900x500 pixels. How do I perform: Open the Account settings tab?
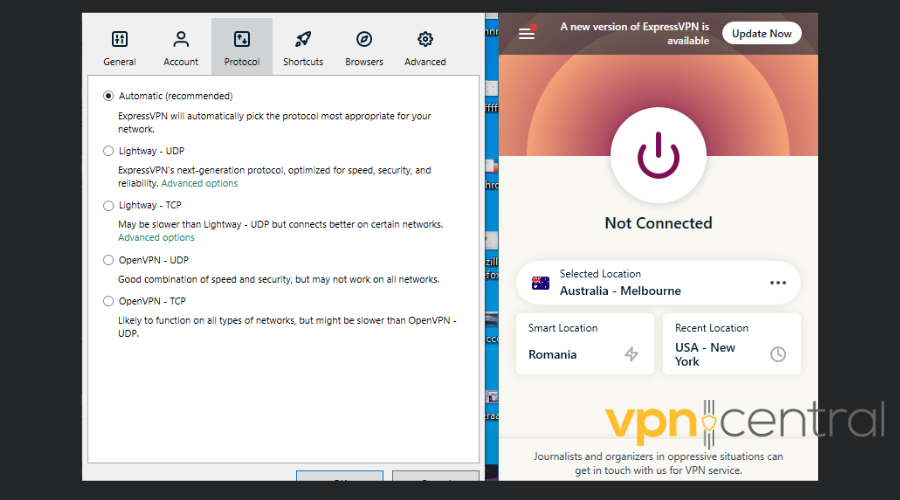coord(181,47)
